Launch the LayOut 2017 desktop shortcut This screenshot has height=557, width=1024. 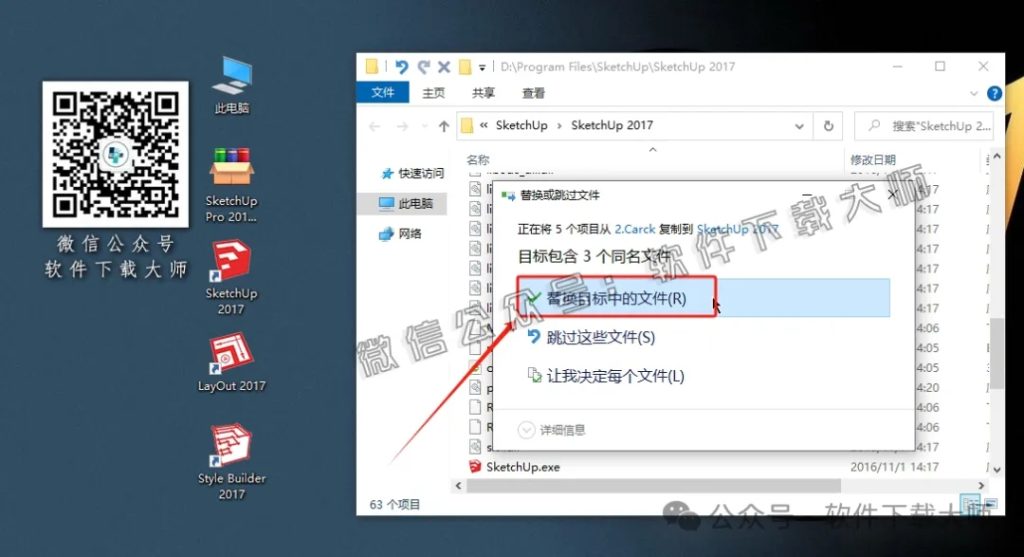[231, 363]
